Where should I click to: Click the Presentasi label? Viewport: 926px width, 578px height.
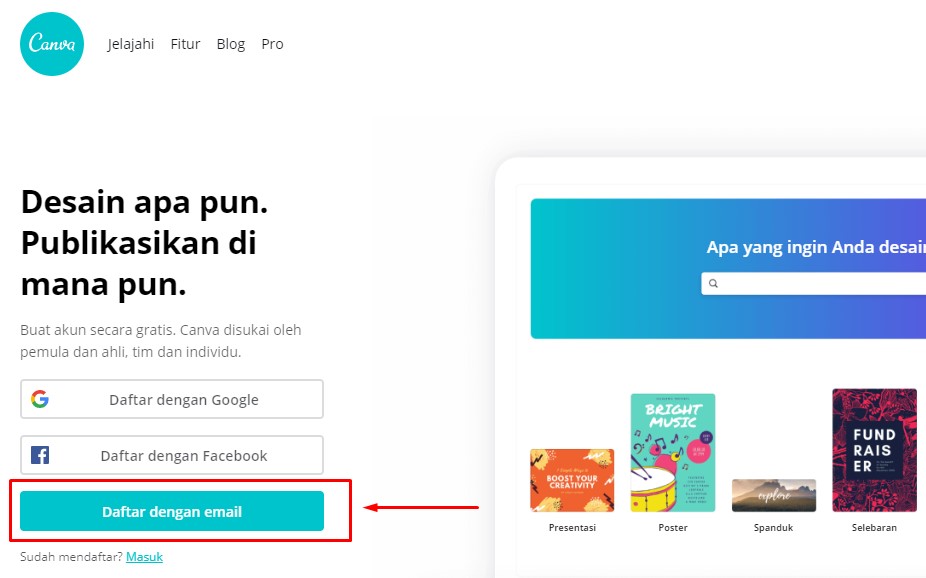[x=572, y=527]
